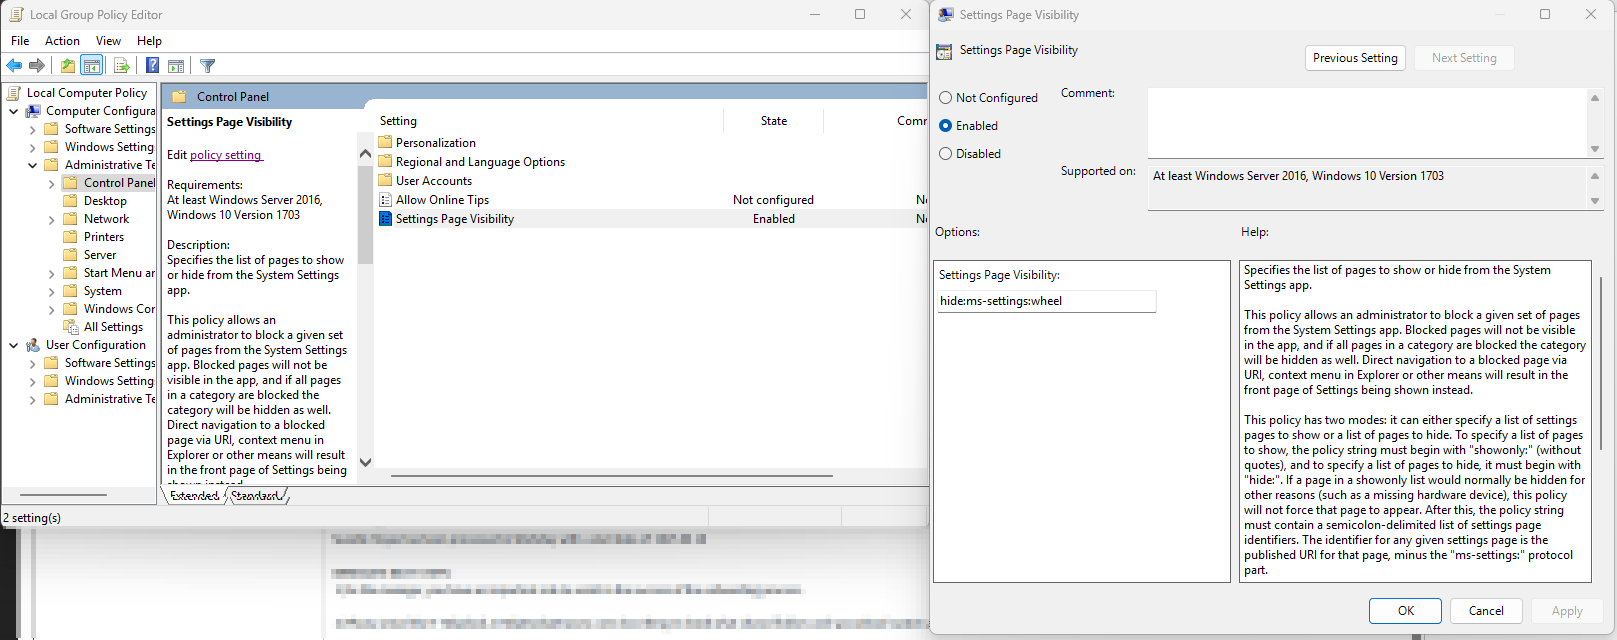
Task: Open the View menu
Action: (x=108, y=41)
